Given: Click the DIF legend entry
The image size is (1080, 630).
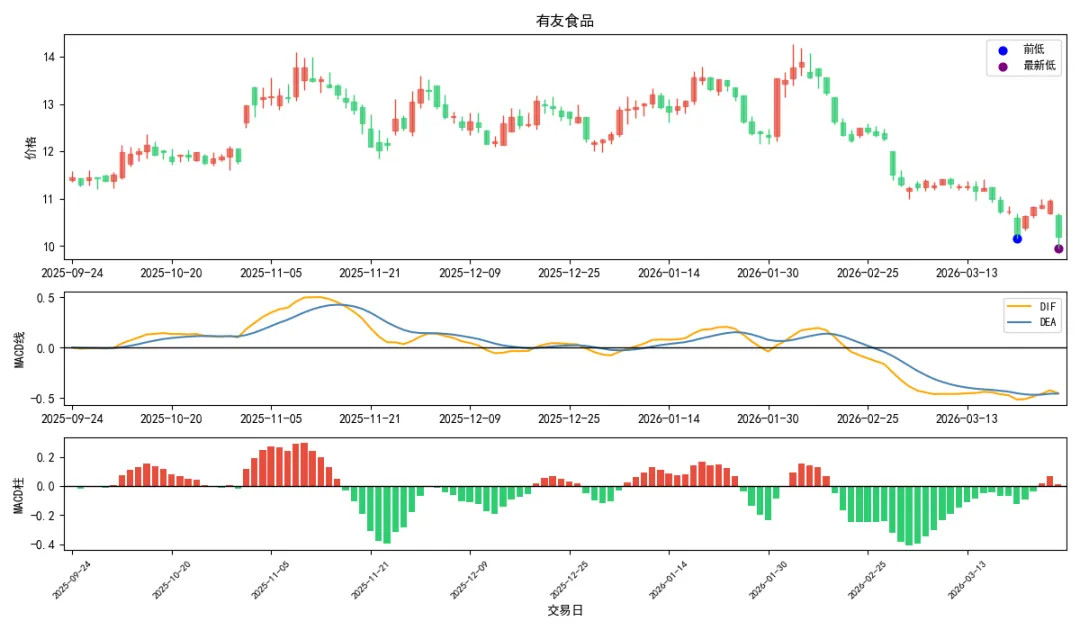Looking at the screenshot, I should point(1030,306).
